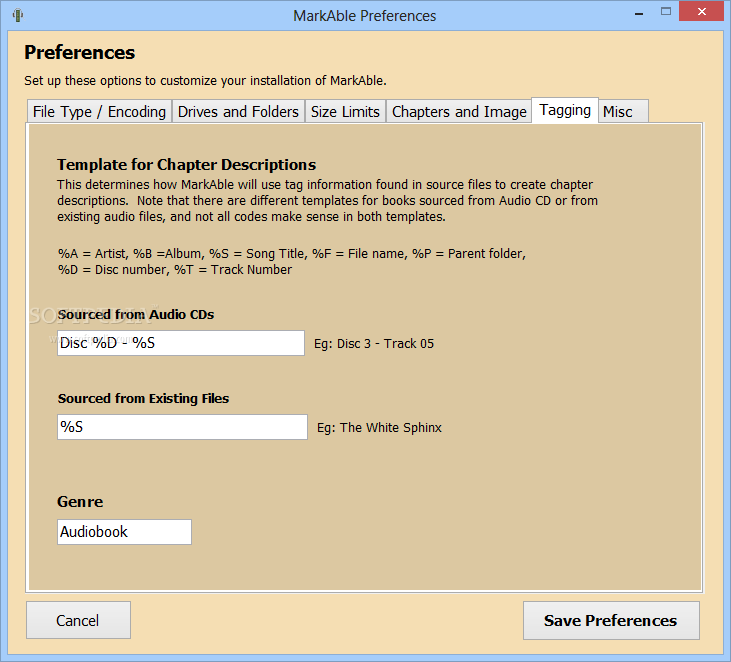Click the 'Template for Chapter Descriptions' heading
This screenshot has width=731, height=662.
pyautogui.click(x=186, y=165)
